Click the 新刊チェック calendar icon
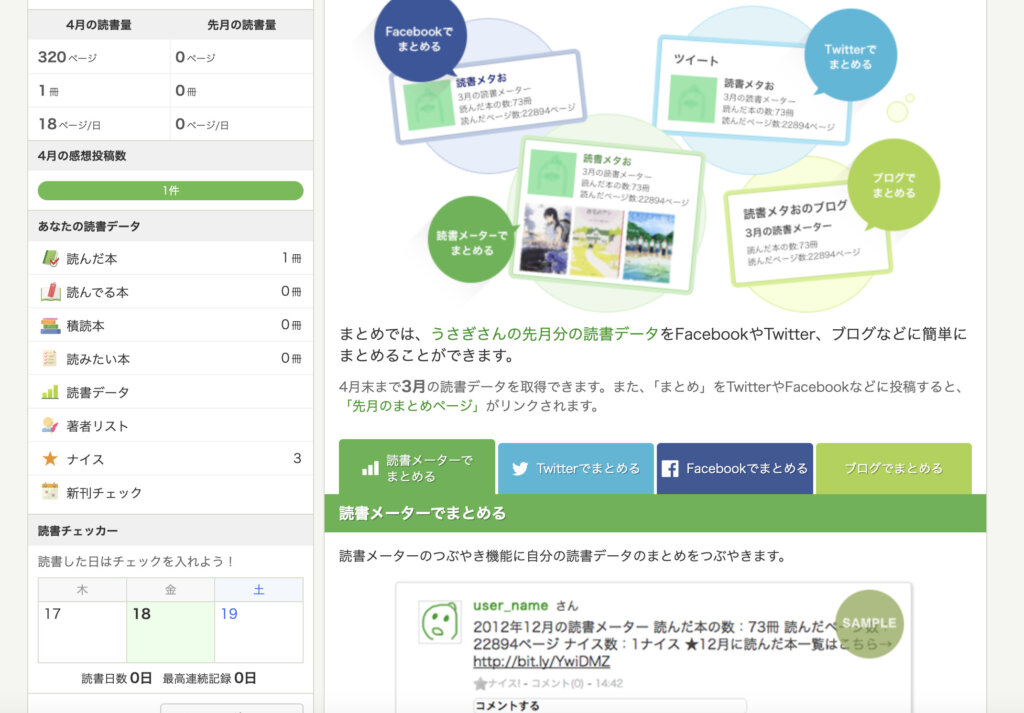This screenshot has width=1024, height=713. click(50, 492)
